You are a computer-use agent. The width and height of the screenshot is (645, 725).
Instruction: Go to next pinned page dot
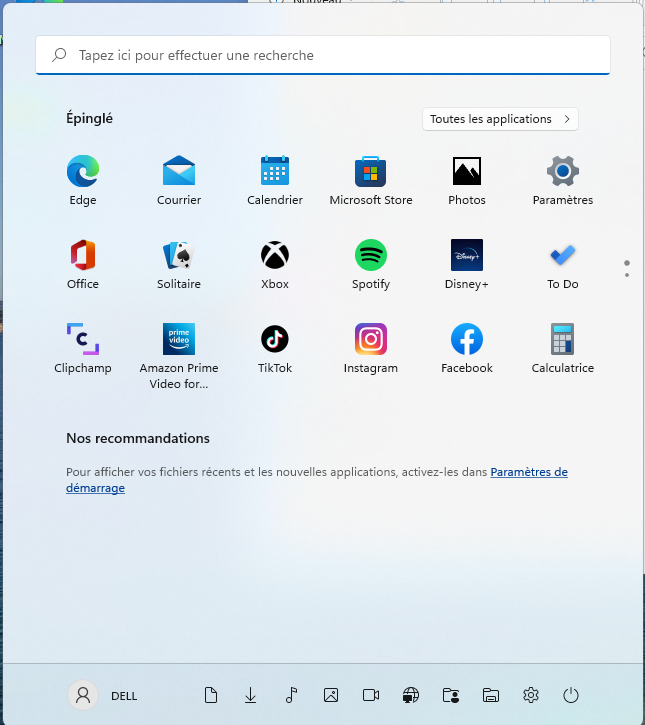(x=627, y=275)
